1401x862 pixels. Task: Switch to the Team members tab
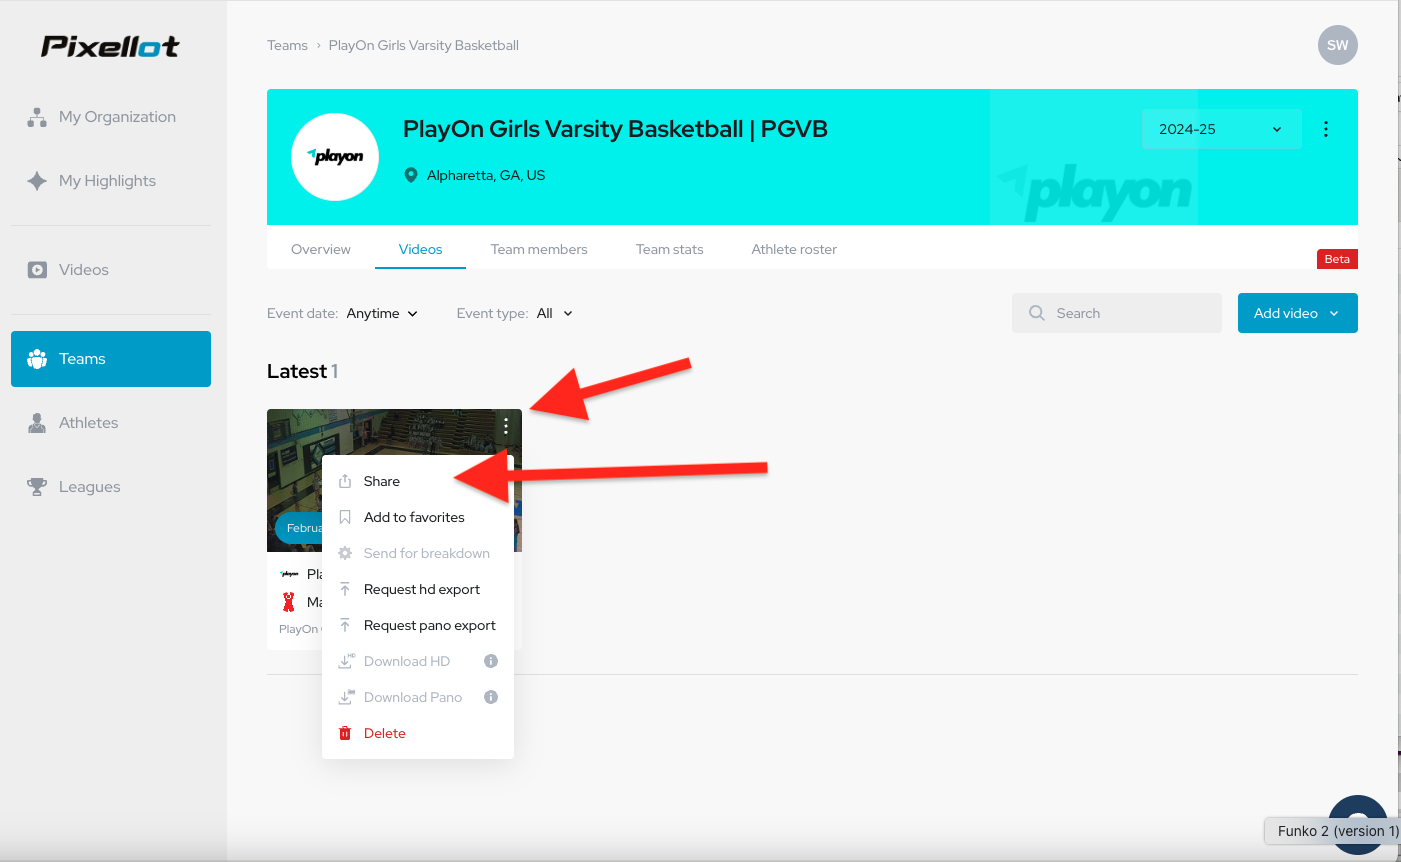[x=539, y=249]
